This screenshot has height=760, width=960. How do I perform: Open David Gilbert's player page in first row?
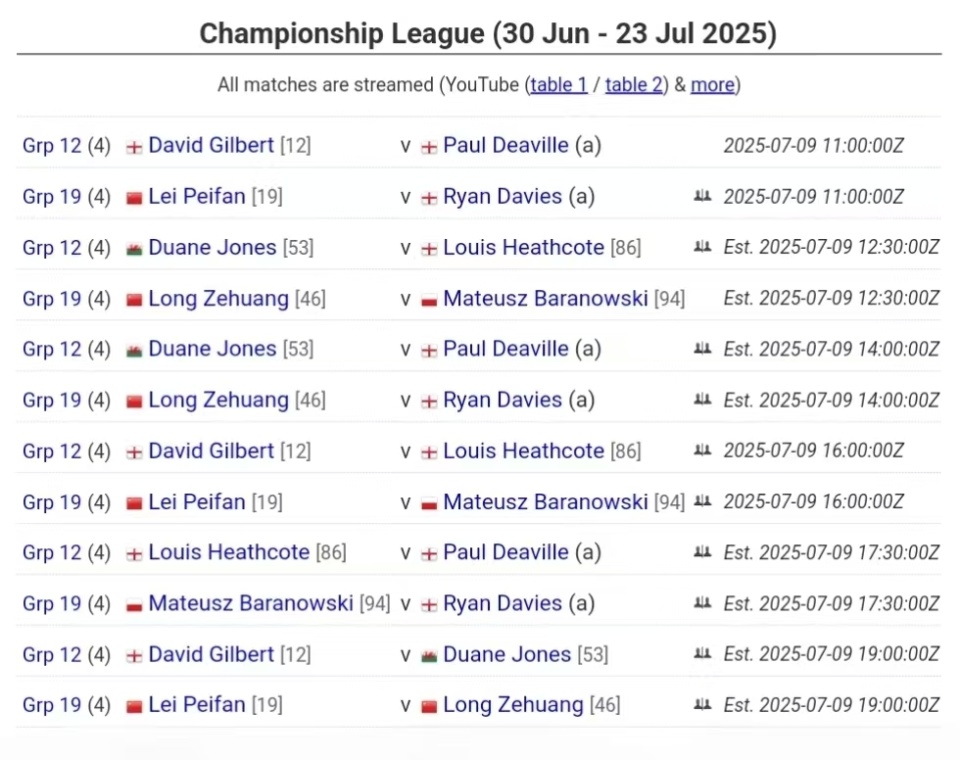pos(211,145)
